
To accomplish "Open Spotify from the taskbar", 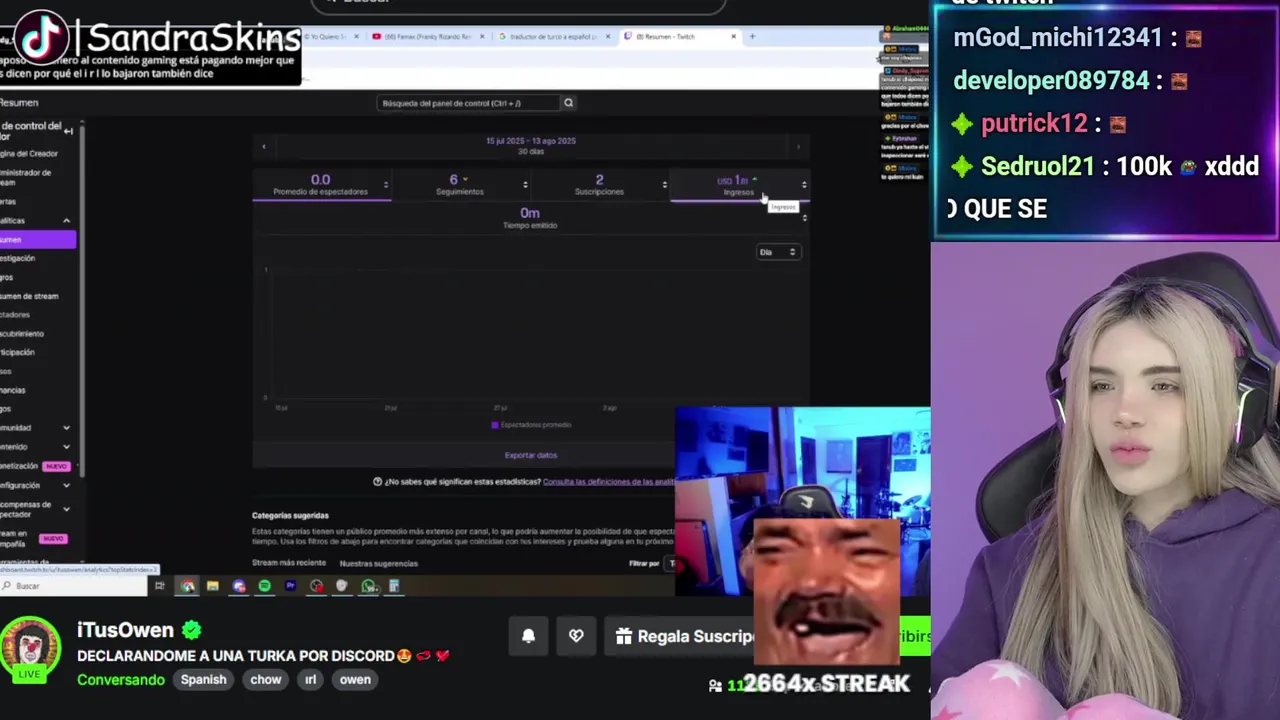I will 264,586.
